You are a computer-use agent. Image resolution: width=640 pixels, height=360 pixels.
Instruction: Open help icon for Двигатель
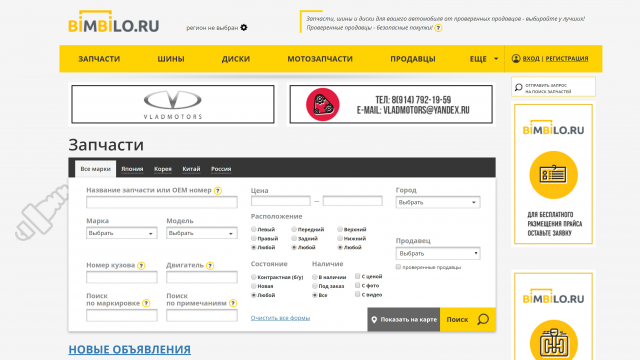[210, 266]
